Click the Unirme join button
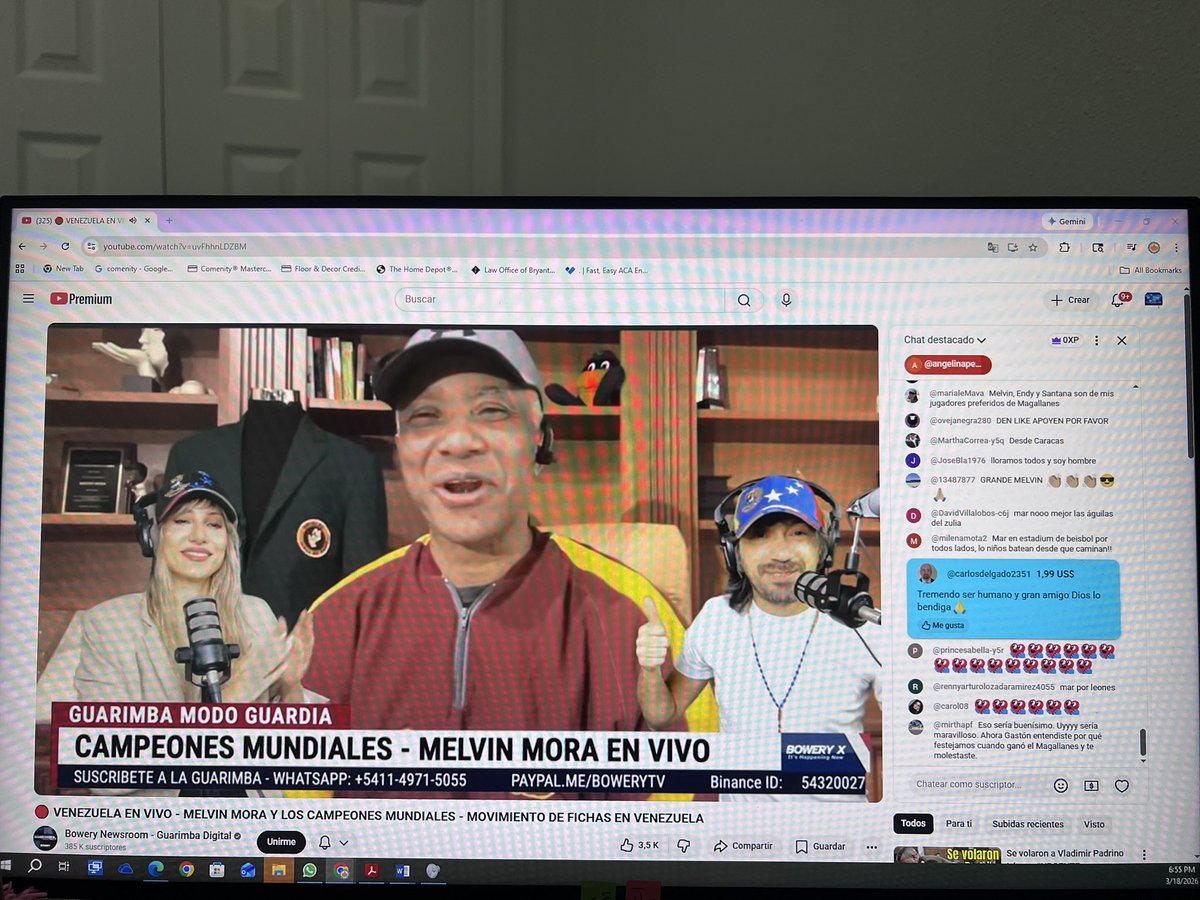 point(281,842)
